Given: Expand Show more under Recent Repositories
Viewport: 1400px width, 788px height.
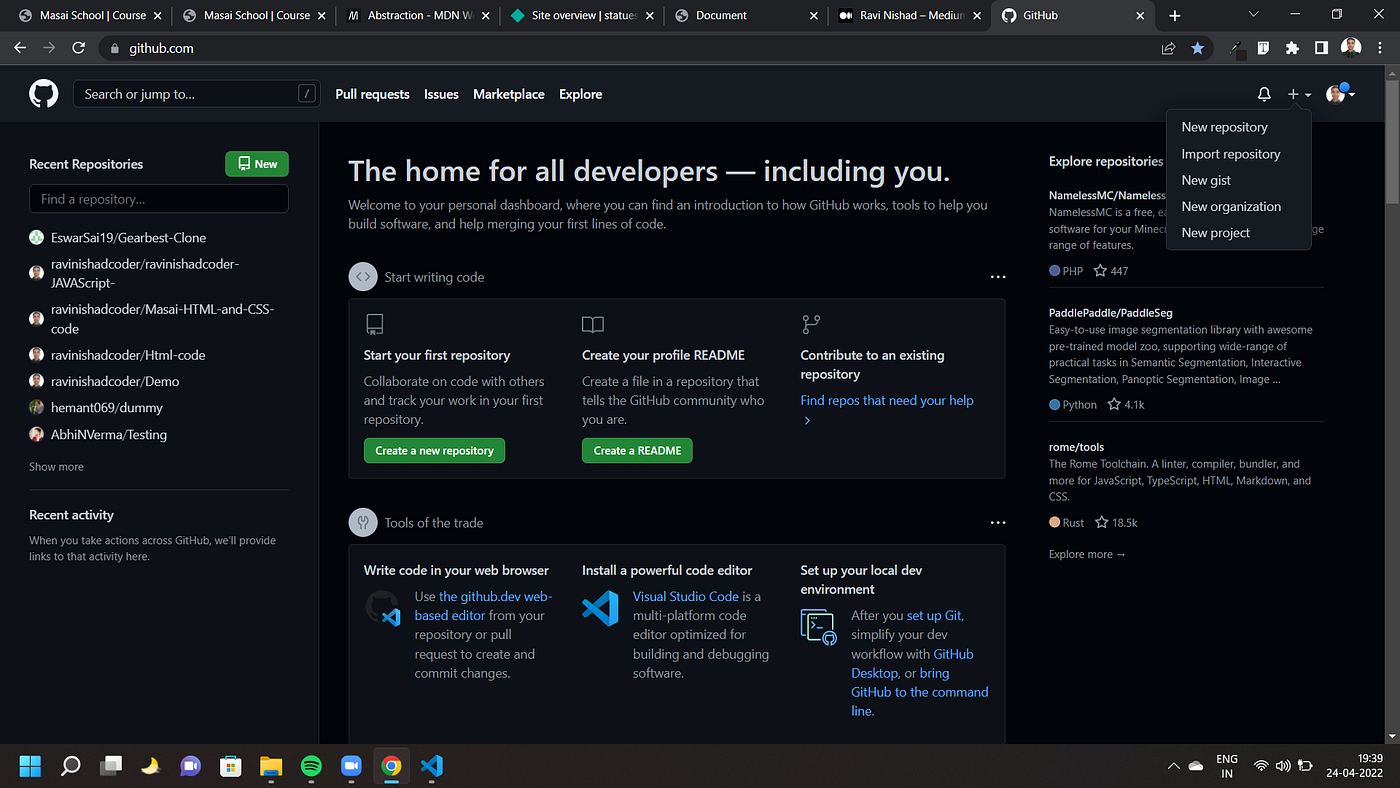Looking at the screenshot, I should [55, 466].
